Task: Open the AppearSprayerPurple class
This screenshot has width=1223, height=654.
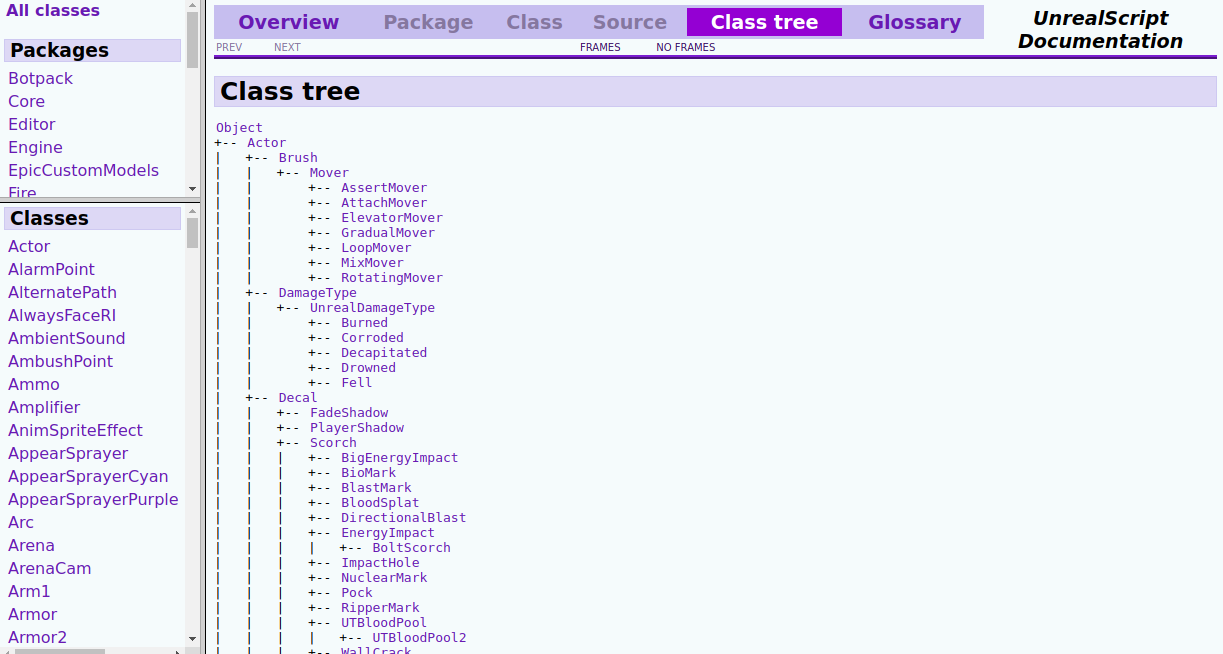Action: [x=93, y=499]
